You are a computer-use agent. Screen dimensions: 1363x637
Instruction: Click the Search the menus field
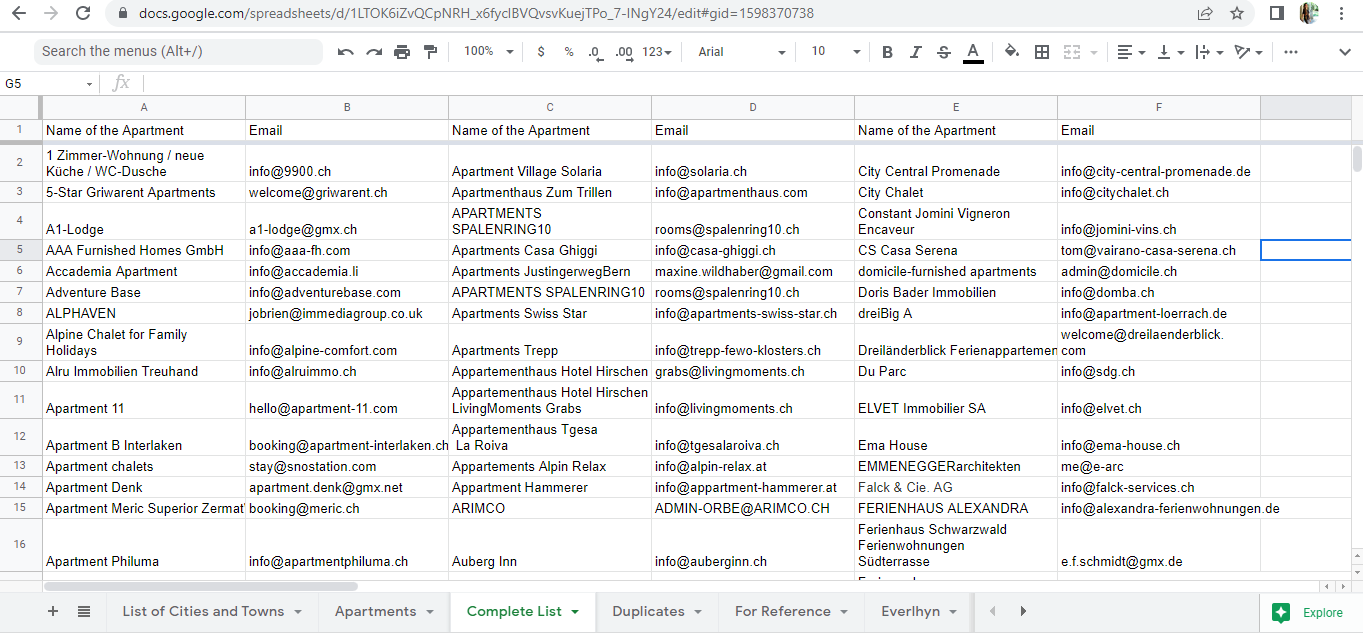click(x=178, y=51)
